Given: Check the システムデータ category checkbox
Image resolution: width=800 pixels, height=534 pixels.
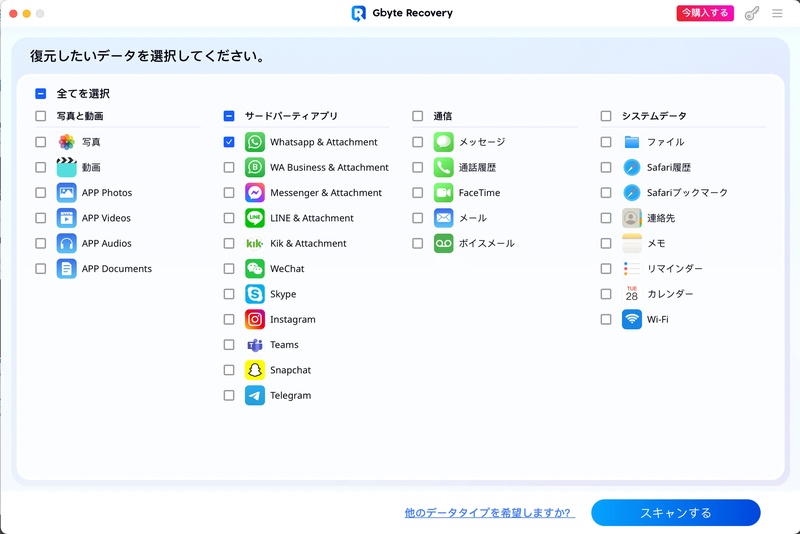Looking at the screenshot, I should pos(606,116).
